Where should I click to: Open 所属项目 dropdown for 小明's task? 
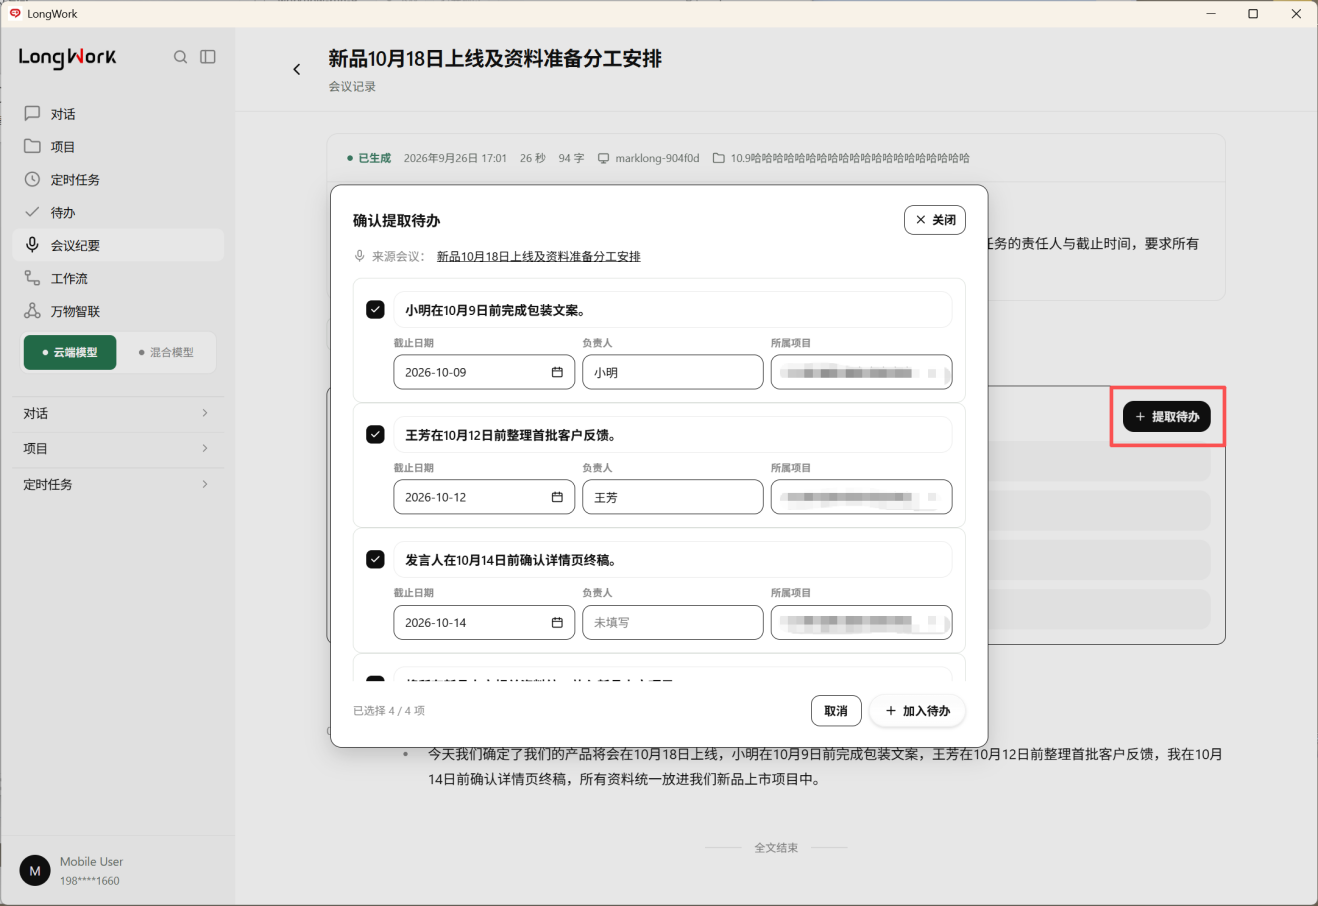coord(861,372)
